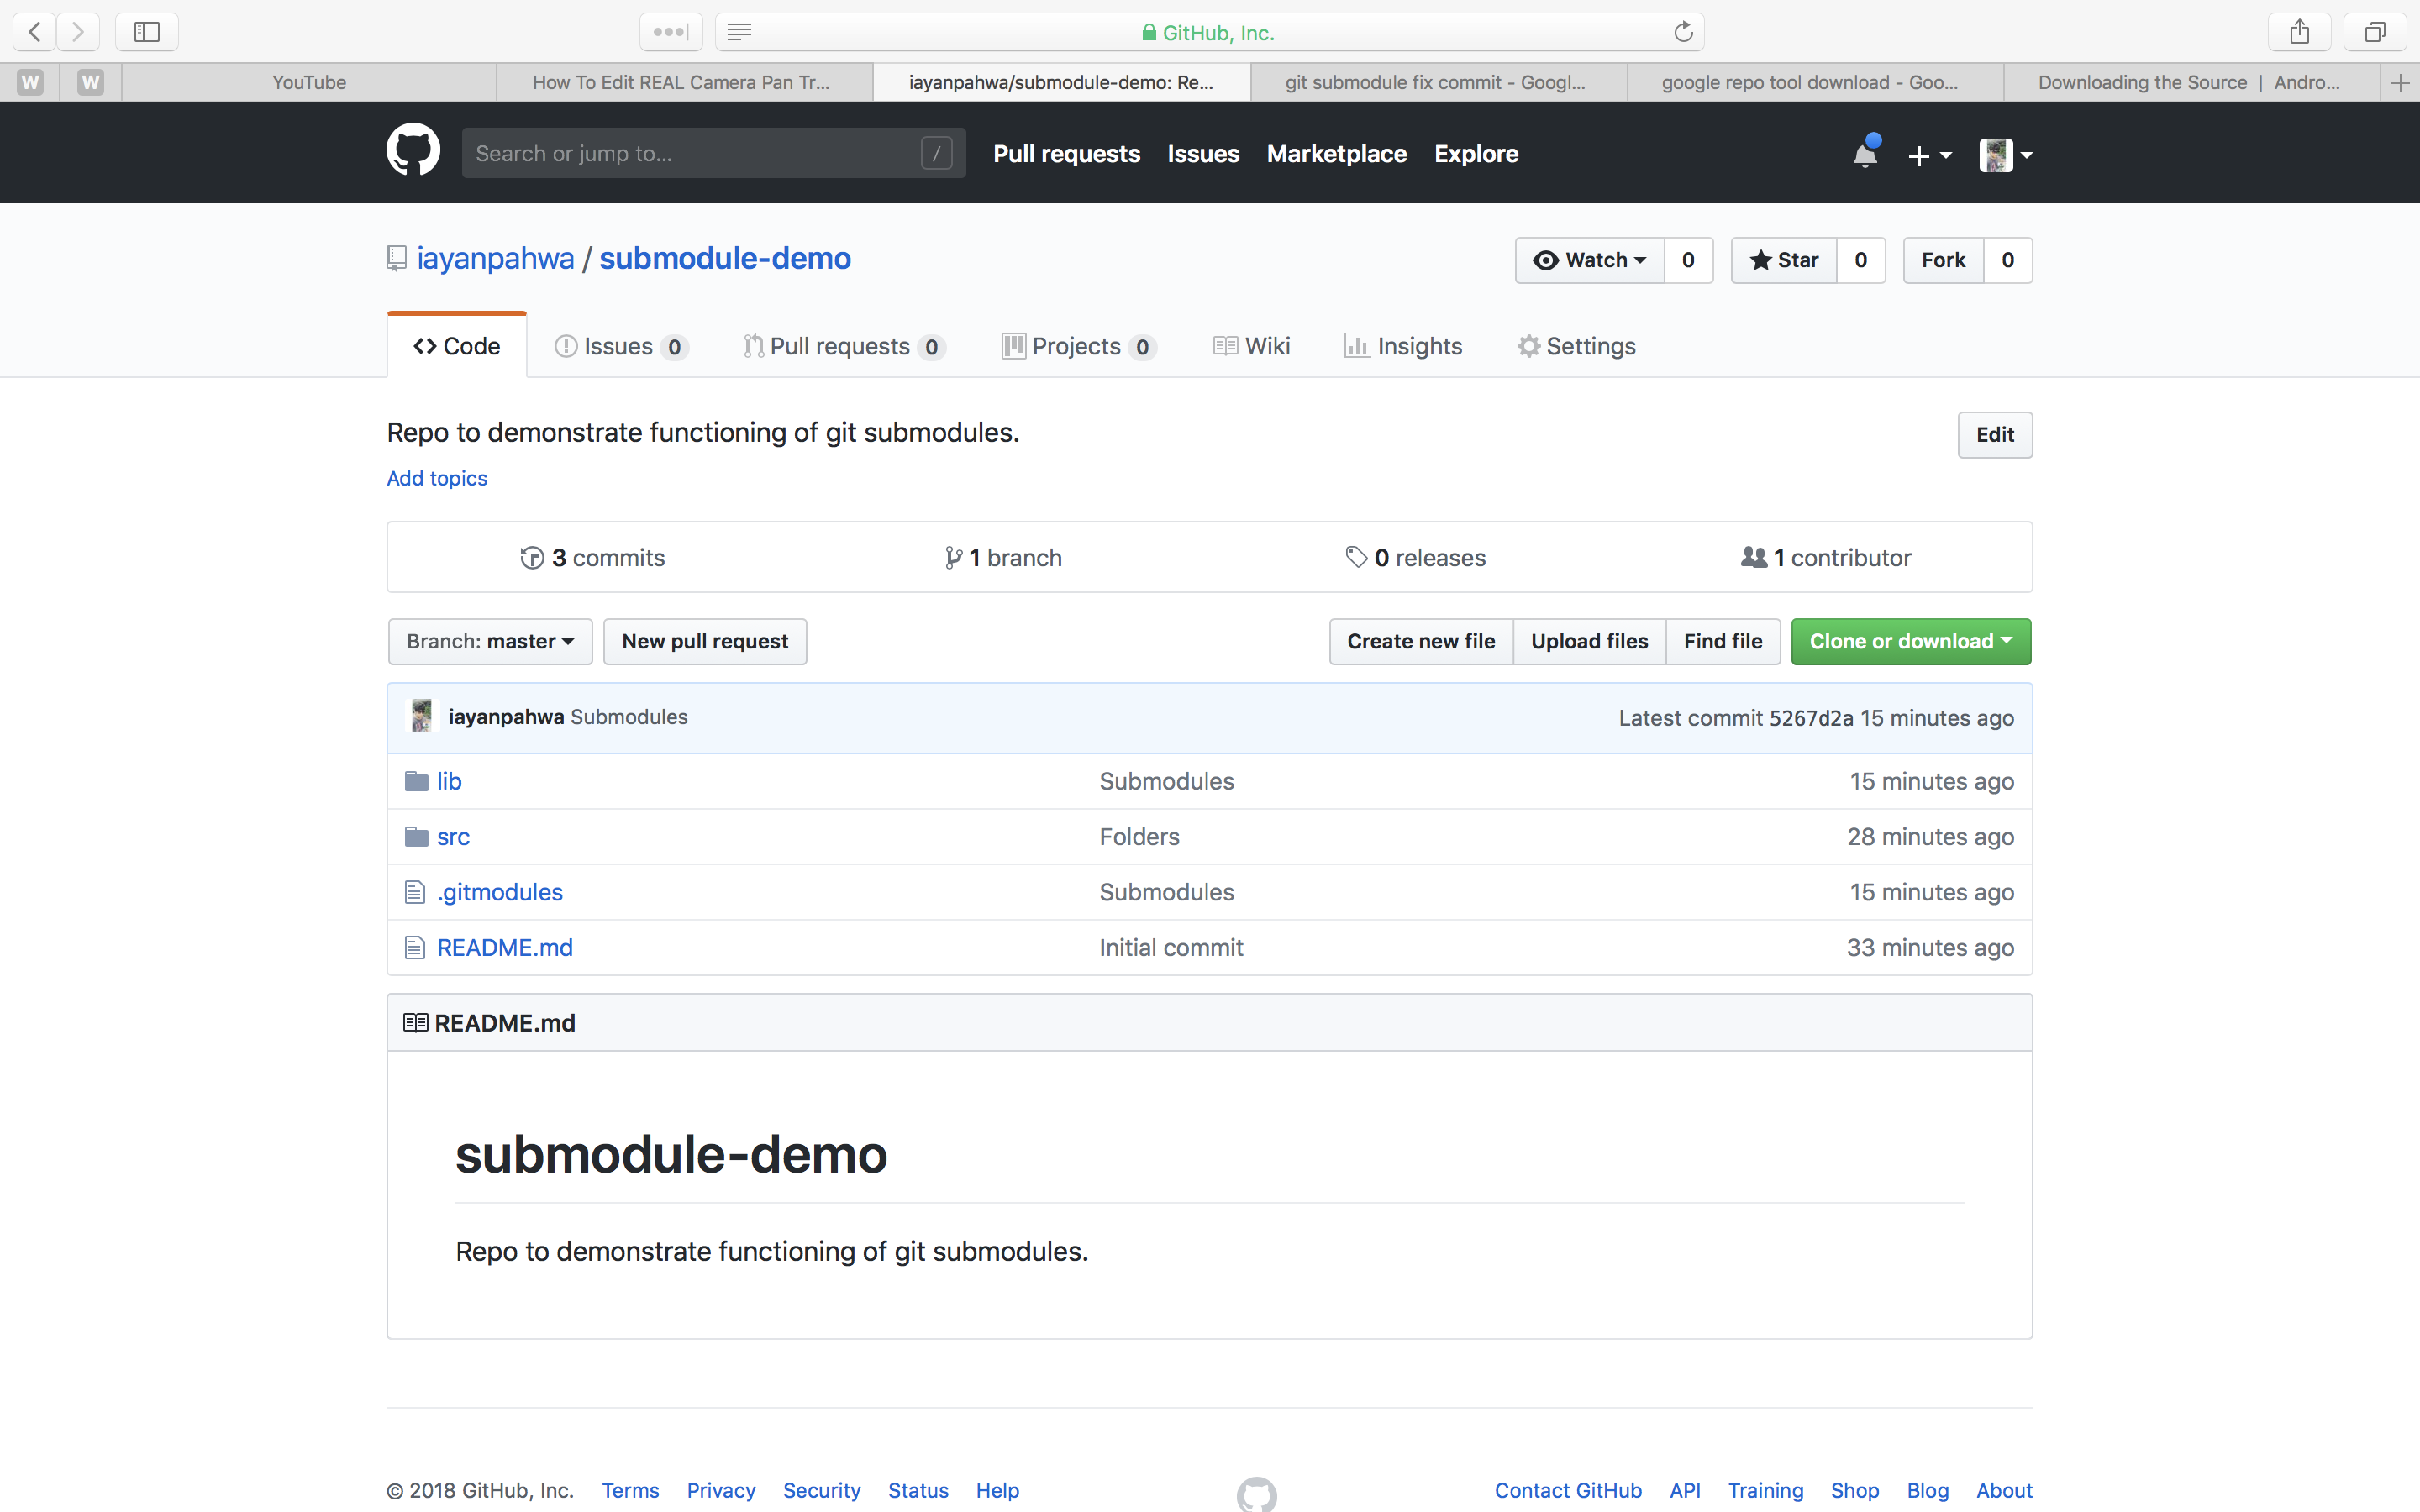2420x1512 pixels.
Task: Expand the Branch master dropdown
Action: [x=488, y=641]
